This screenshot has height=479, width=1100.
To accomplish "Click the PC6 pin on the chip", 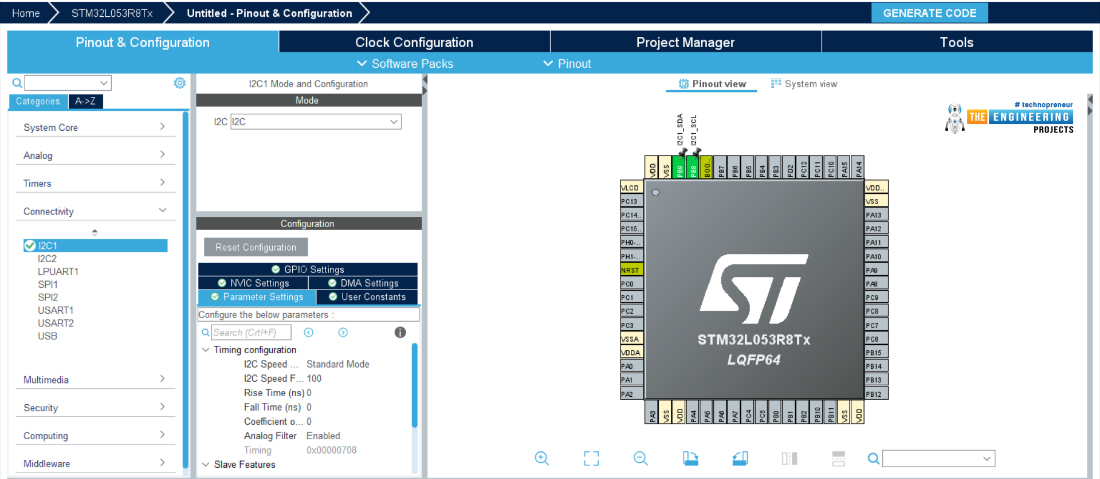I will 876,339.
